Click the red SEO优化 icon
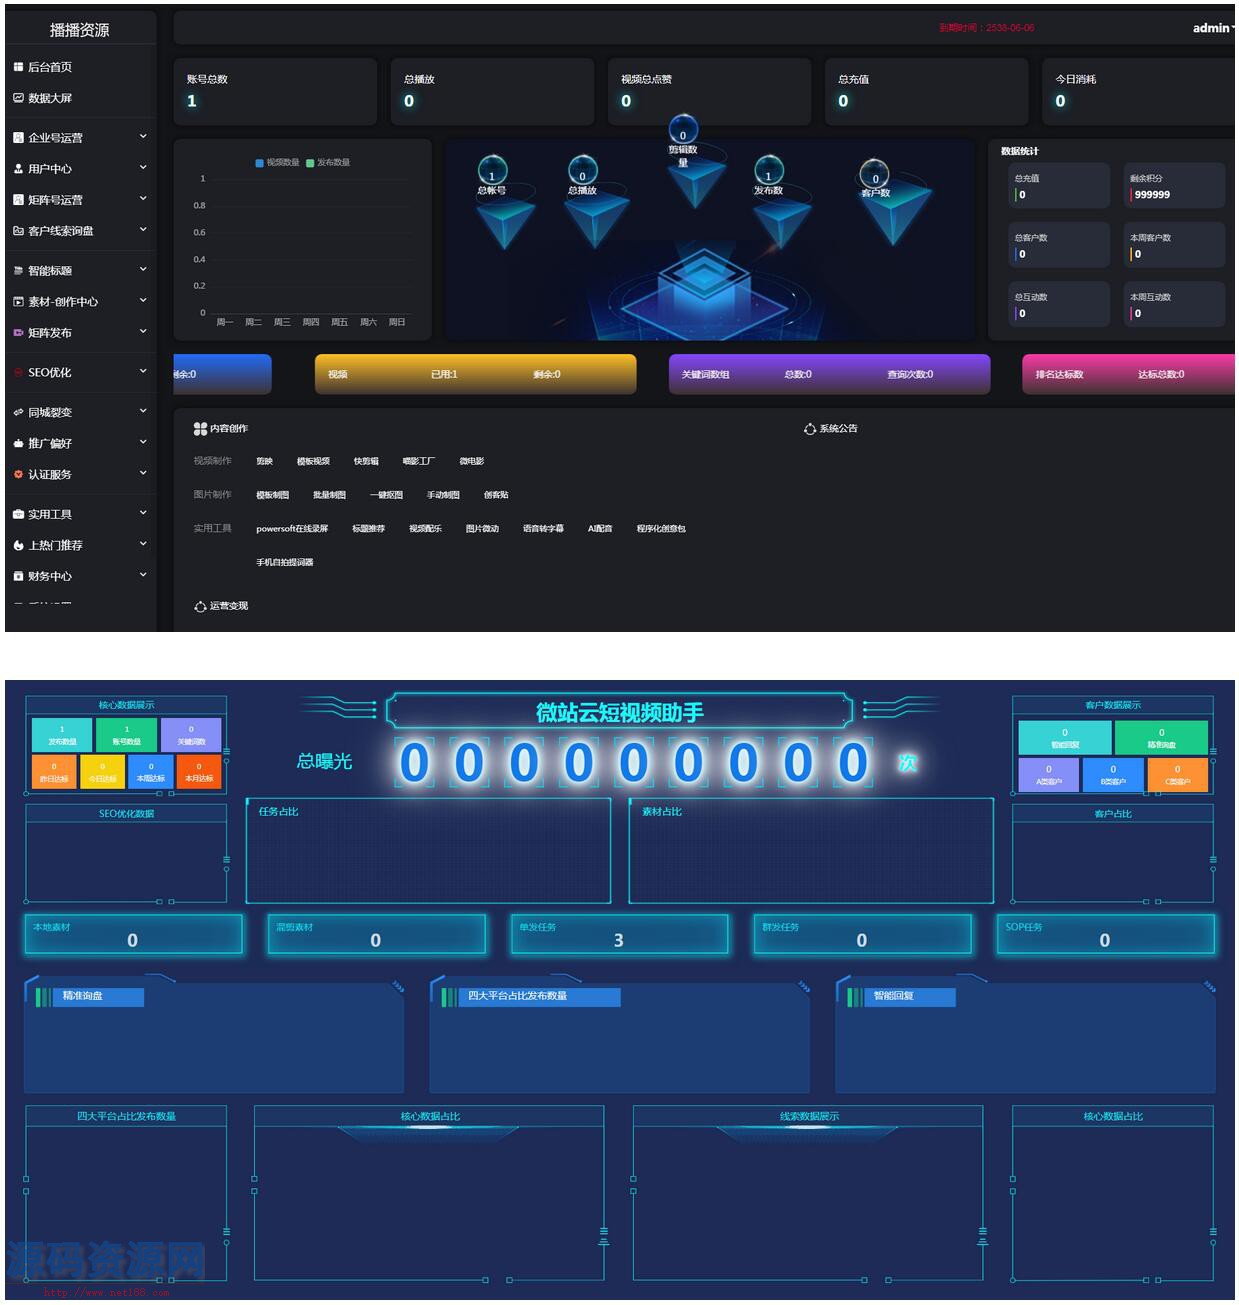The width and height of the screenshot is (1239, 1305). 18,373
